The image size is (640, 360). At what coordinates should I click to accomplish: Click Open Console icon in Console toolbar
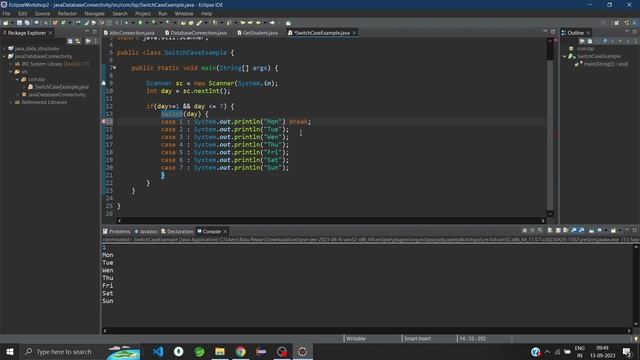point(613,231)
